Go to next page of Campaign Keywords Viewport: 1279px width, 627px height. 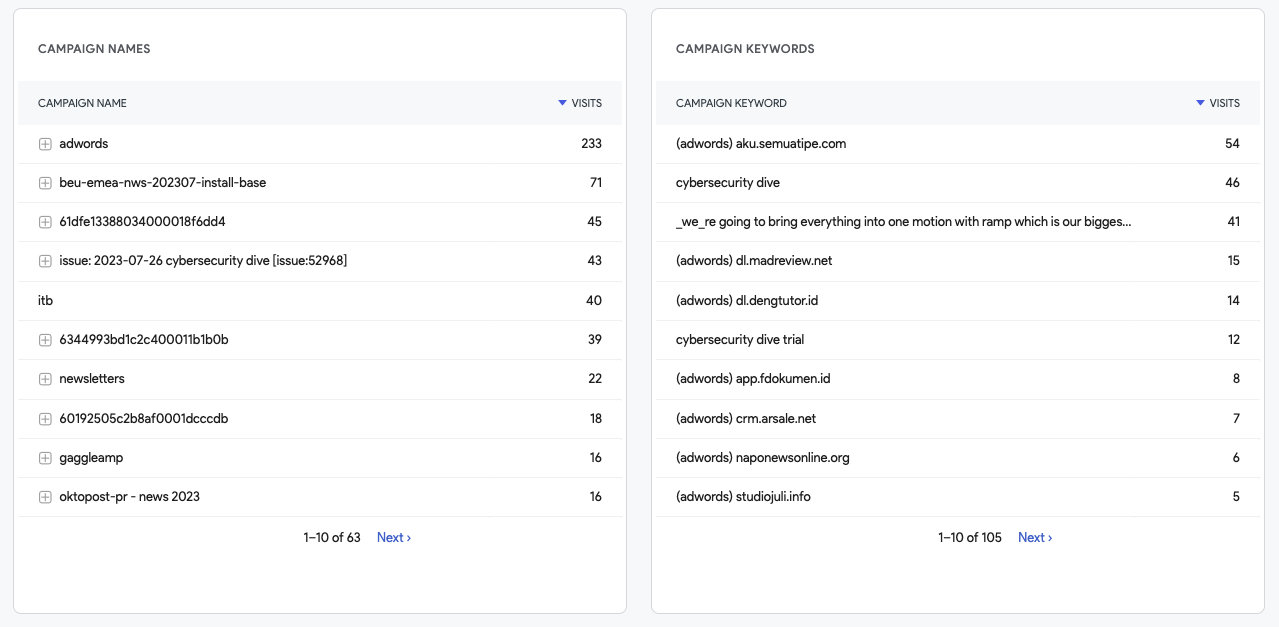pyautogui.click(x=1035, y=538)
